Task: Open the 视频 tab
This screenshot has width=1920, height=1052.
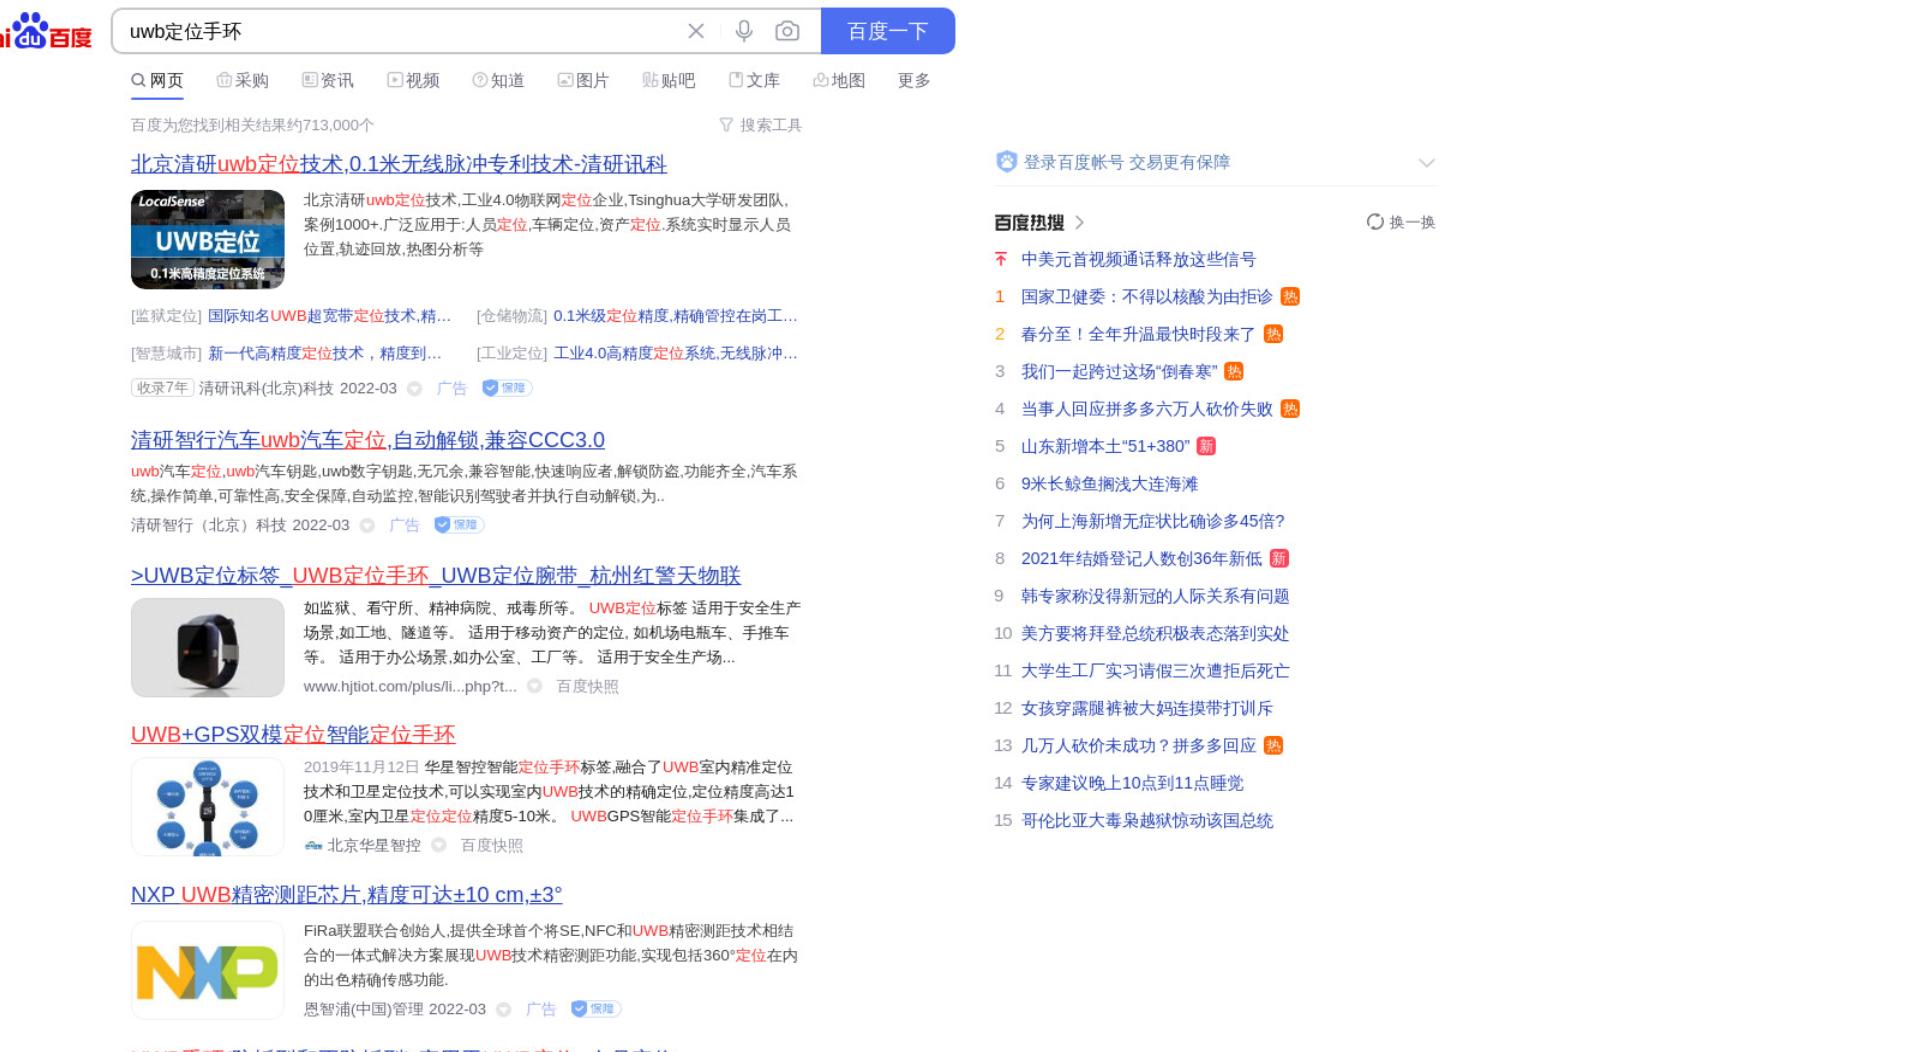Action: tap(413, 80)
